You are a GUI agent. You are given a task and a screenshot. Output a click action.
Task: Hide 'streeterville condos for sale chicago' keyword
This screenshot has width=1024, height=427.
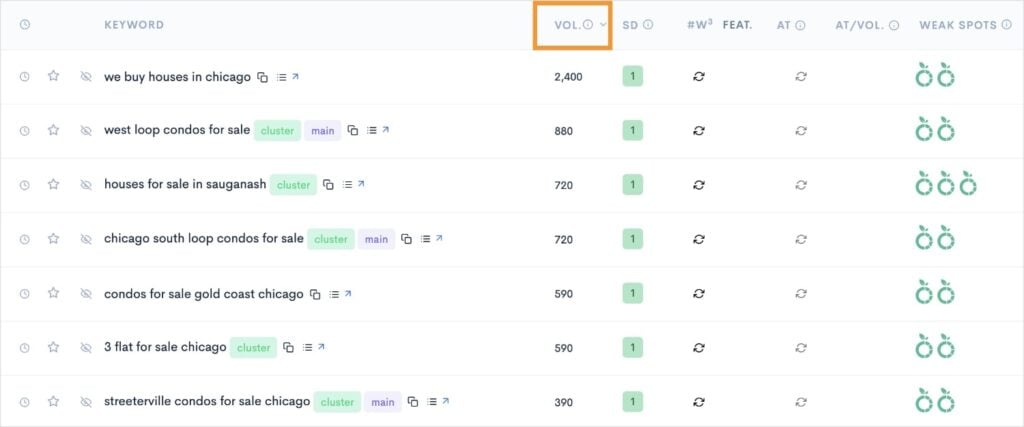click(86, 402)
